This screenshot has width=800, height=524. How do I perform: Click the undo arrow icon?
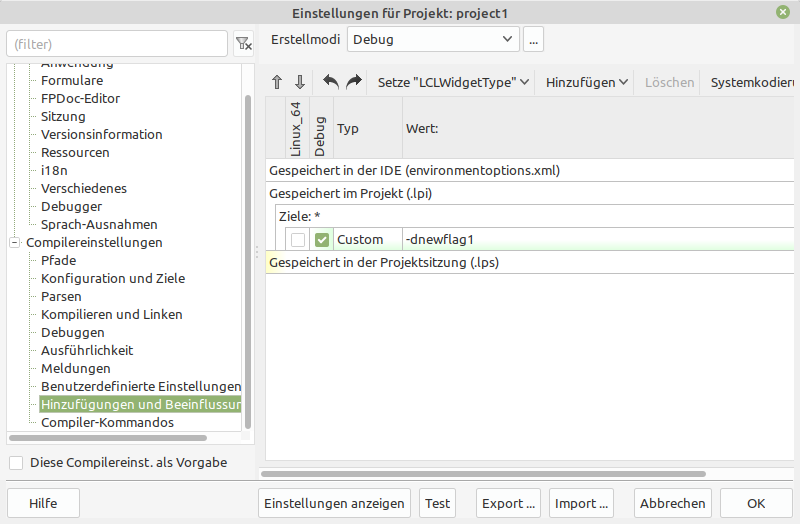click(x=331, y=82)
